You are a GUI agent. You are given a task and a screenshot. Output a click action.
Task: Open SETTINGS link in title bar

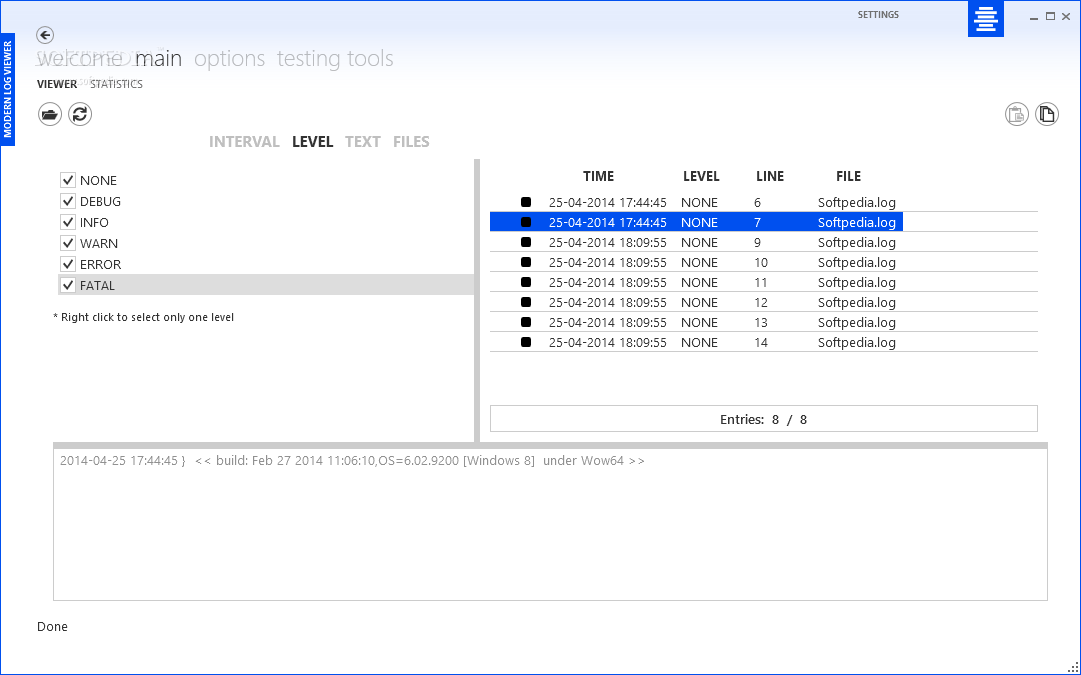click(x=878, y=14)
